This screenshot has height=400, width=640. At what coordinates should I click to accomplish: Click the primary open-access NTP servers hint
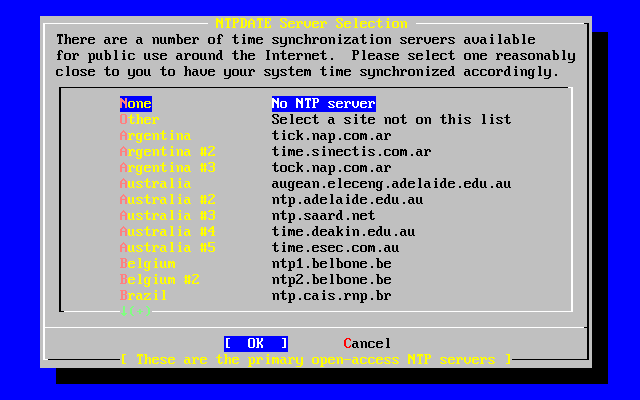click(x=315, y=359)
